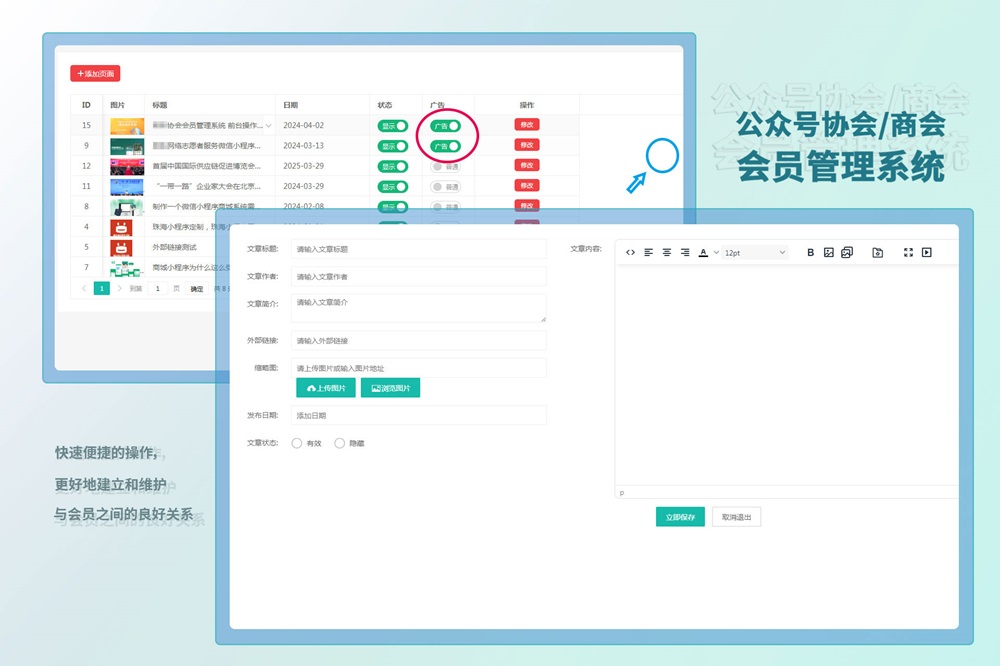The height and width of the screenshot is (666, 1000).
Task: Enable the ad switch for article ID 12
Action: 446,166
